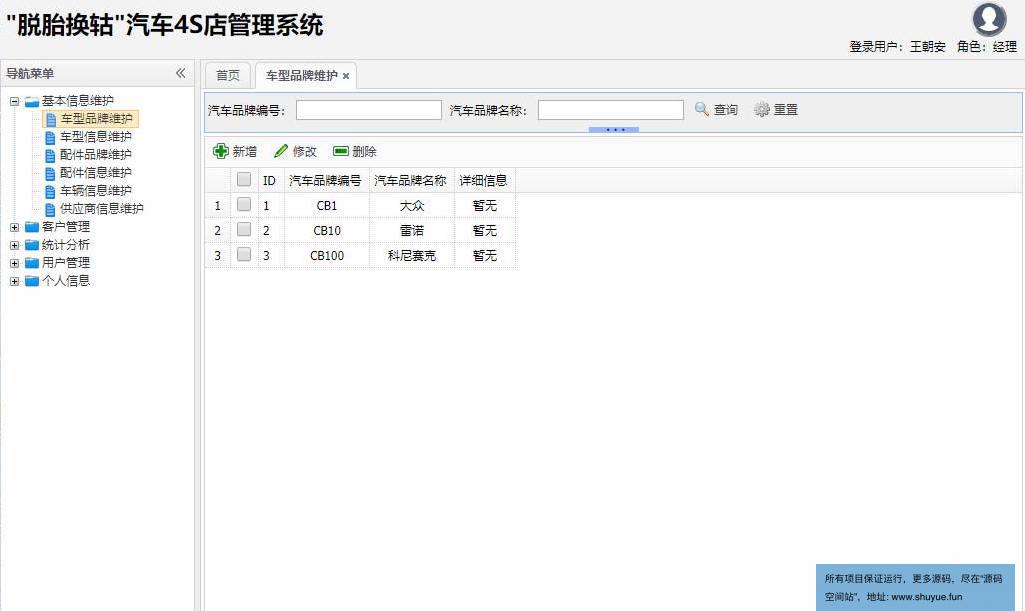Click the magnifier Search (查询) icon
1025x611 pixels.
coord(702,109)
